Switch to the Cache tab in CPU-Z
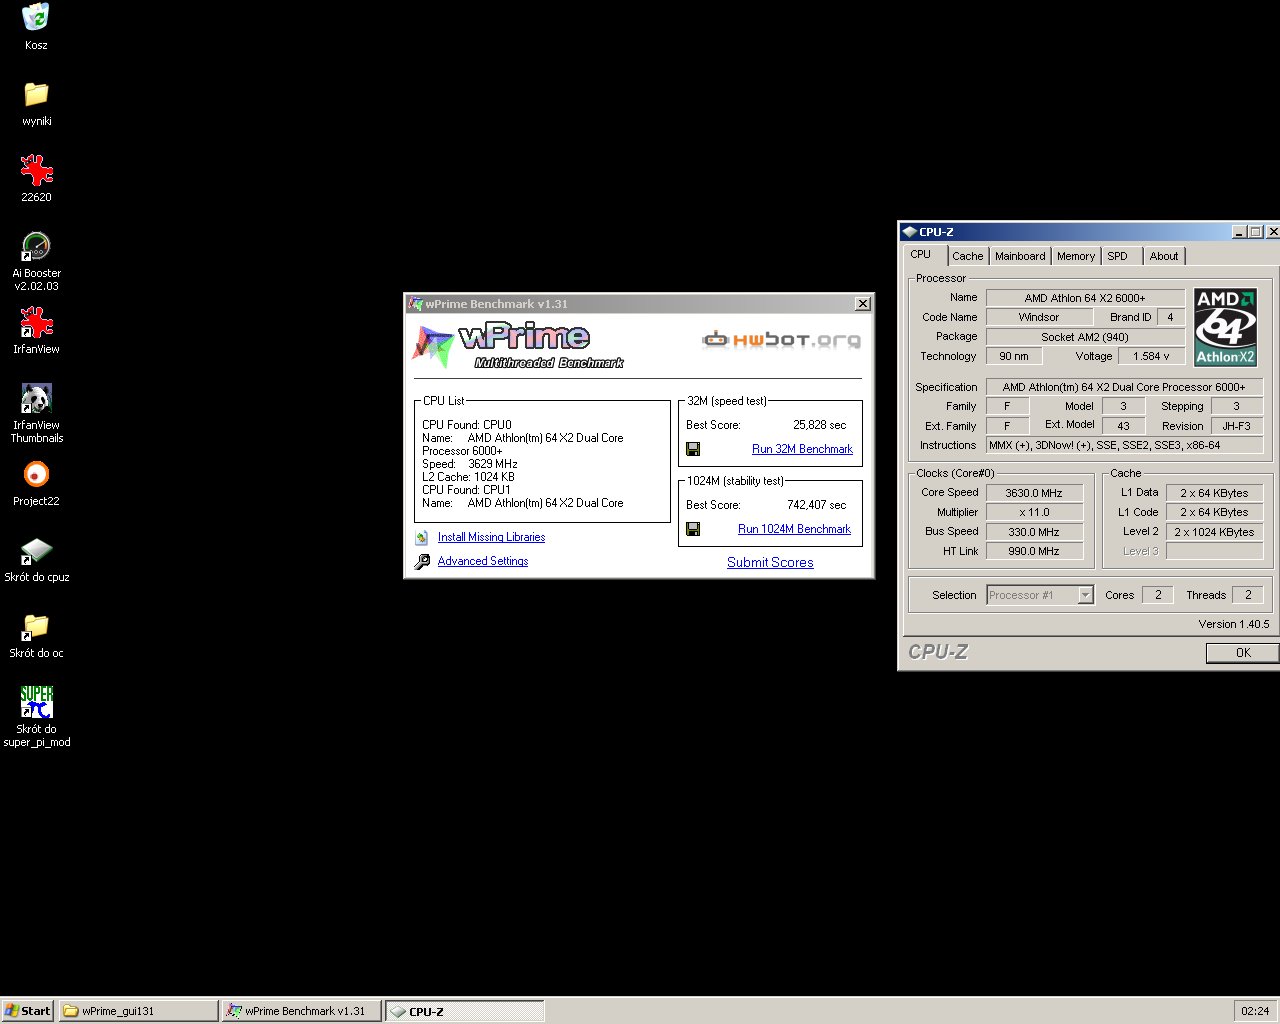The image size is (1280, 1024). coord(967,256)
